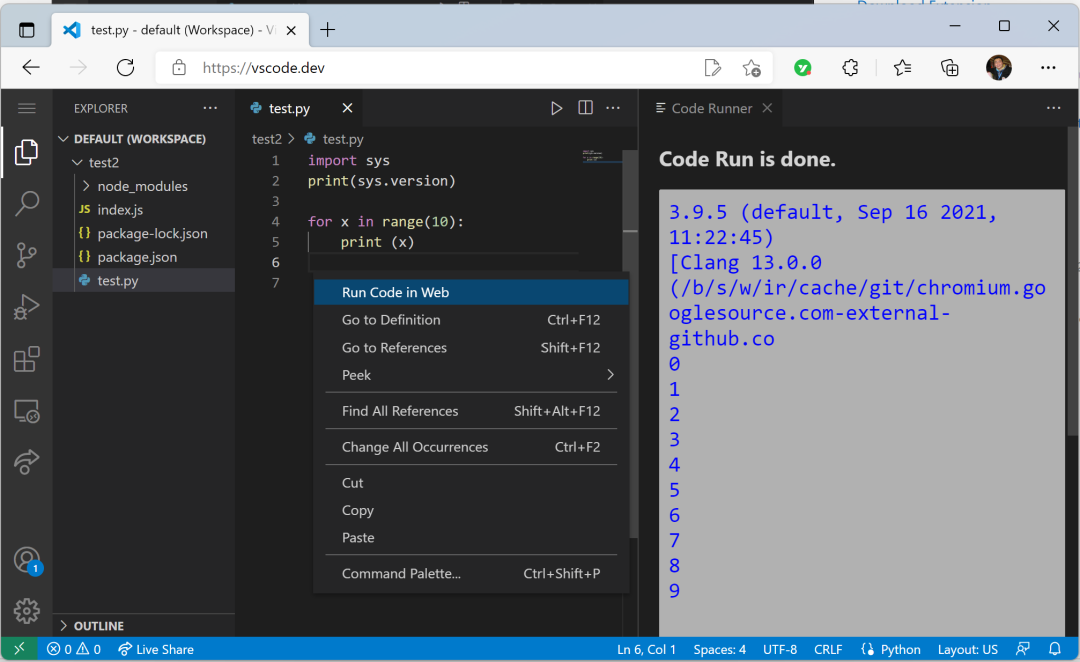Image resolution: width=1080 pixels, height=662 pixels.
Task: Click the test2 breadcrumb
Action: point(267,138)
